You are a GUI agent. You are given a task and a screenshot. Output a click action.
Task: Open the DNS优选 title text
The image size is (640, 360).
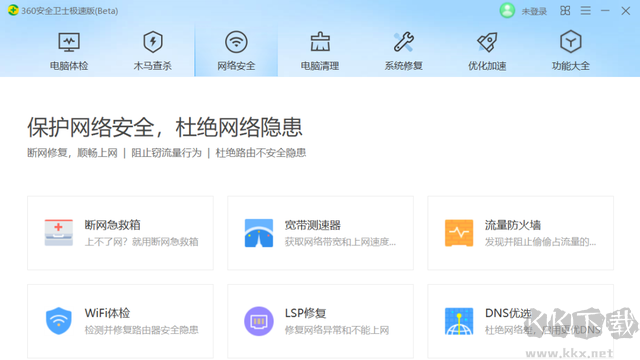click(508, 313)
